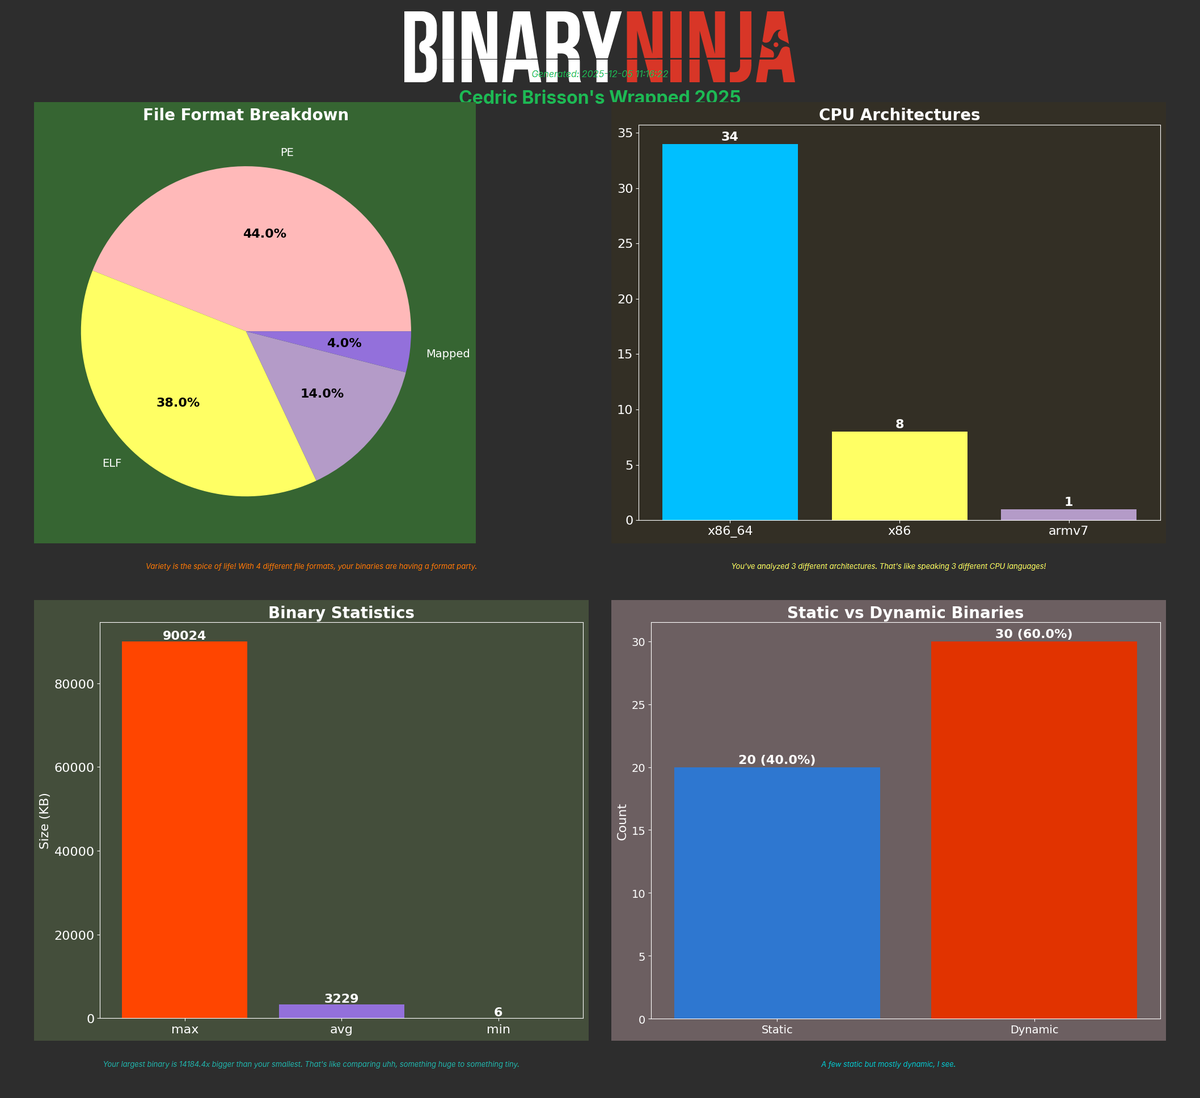Click the '20 (40.0%)' label
The height and width of the screenshot is (1098, 1200).
[777, 760]
